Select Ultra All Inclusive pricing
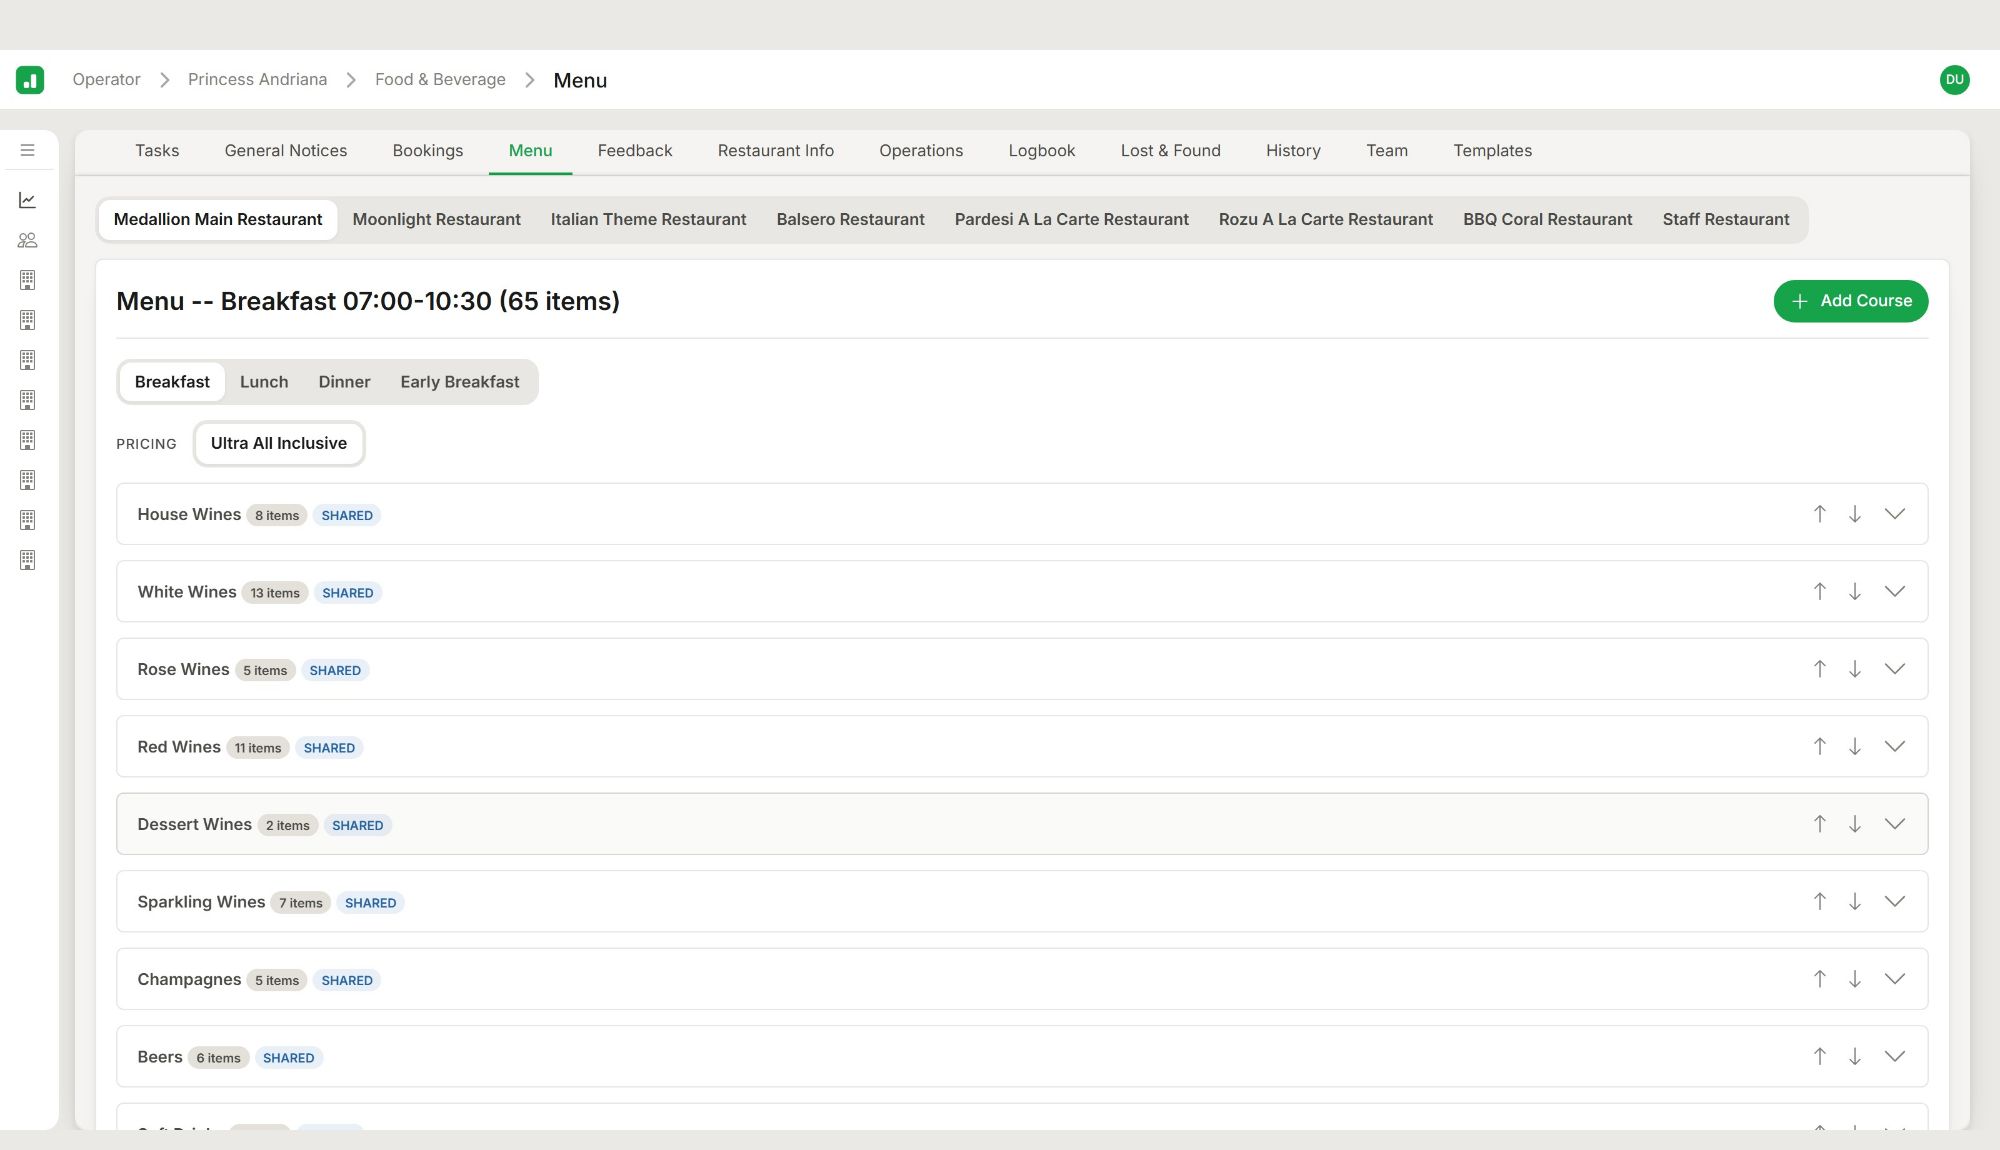 tap(279, 444)
